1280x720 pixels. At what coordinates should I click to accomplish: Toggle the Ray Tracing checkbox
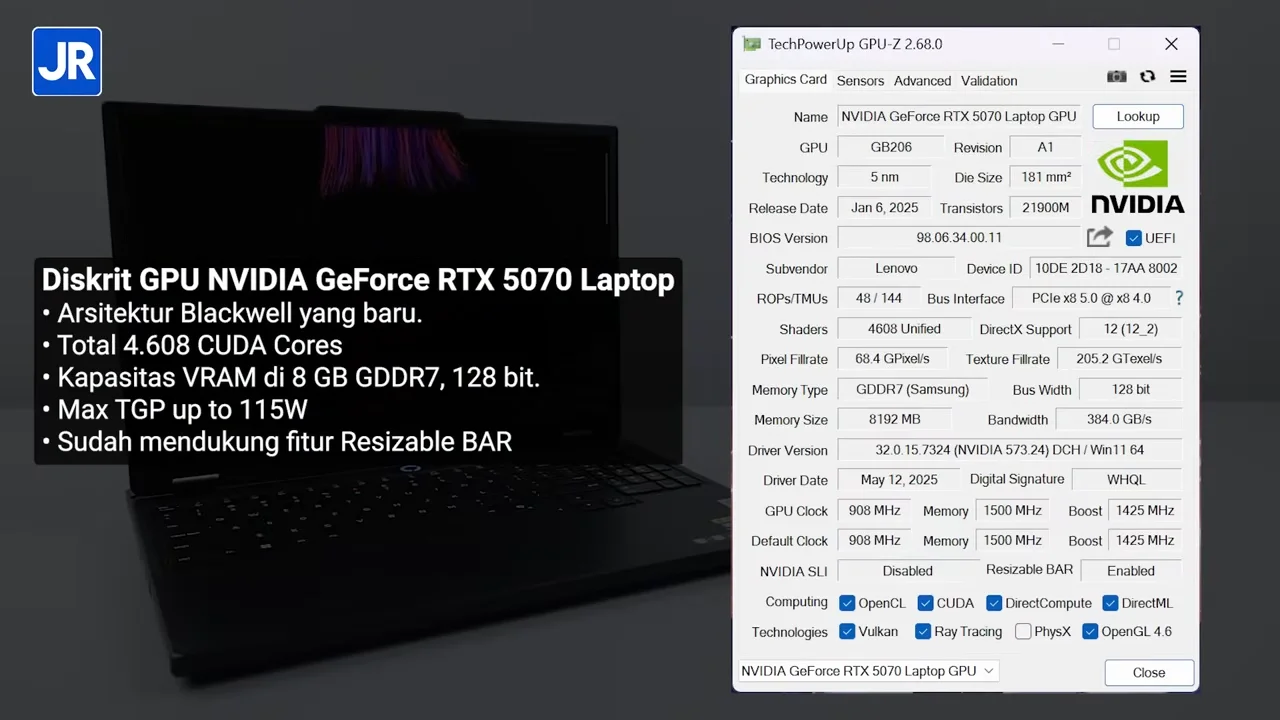tap(923, 632)
